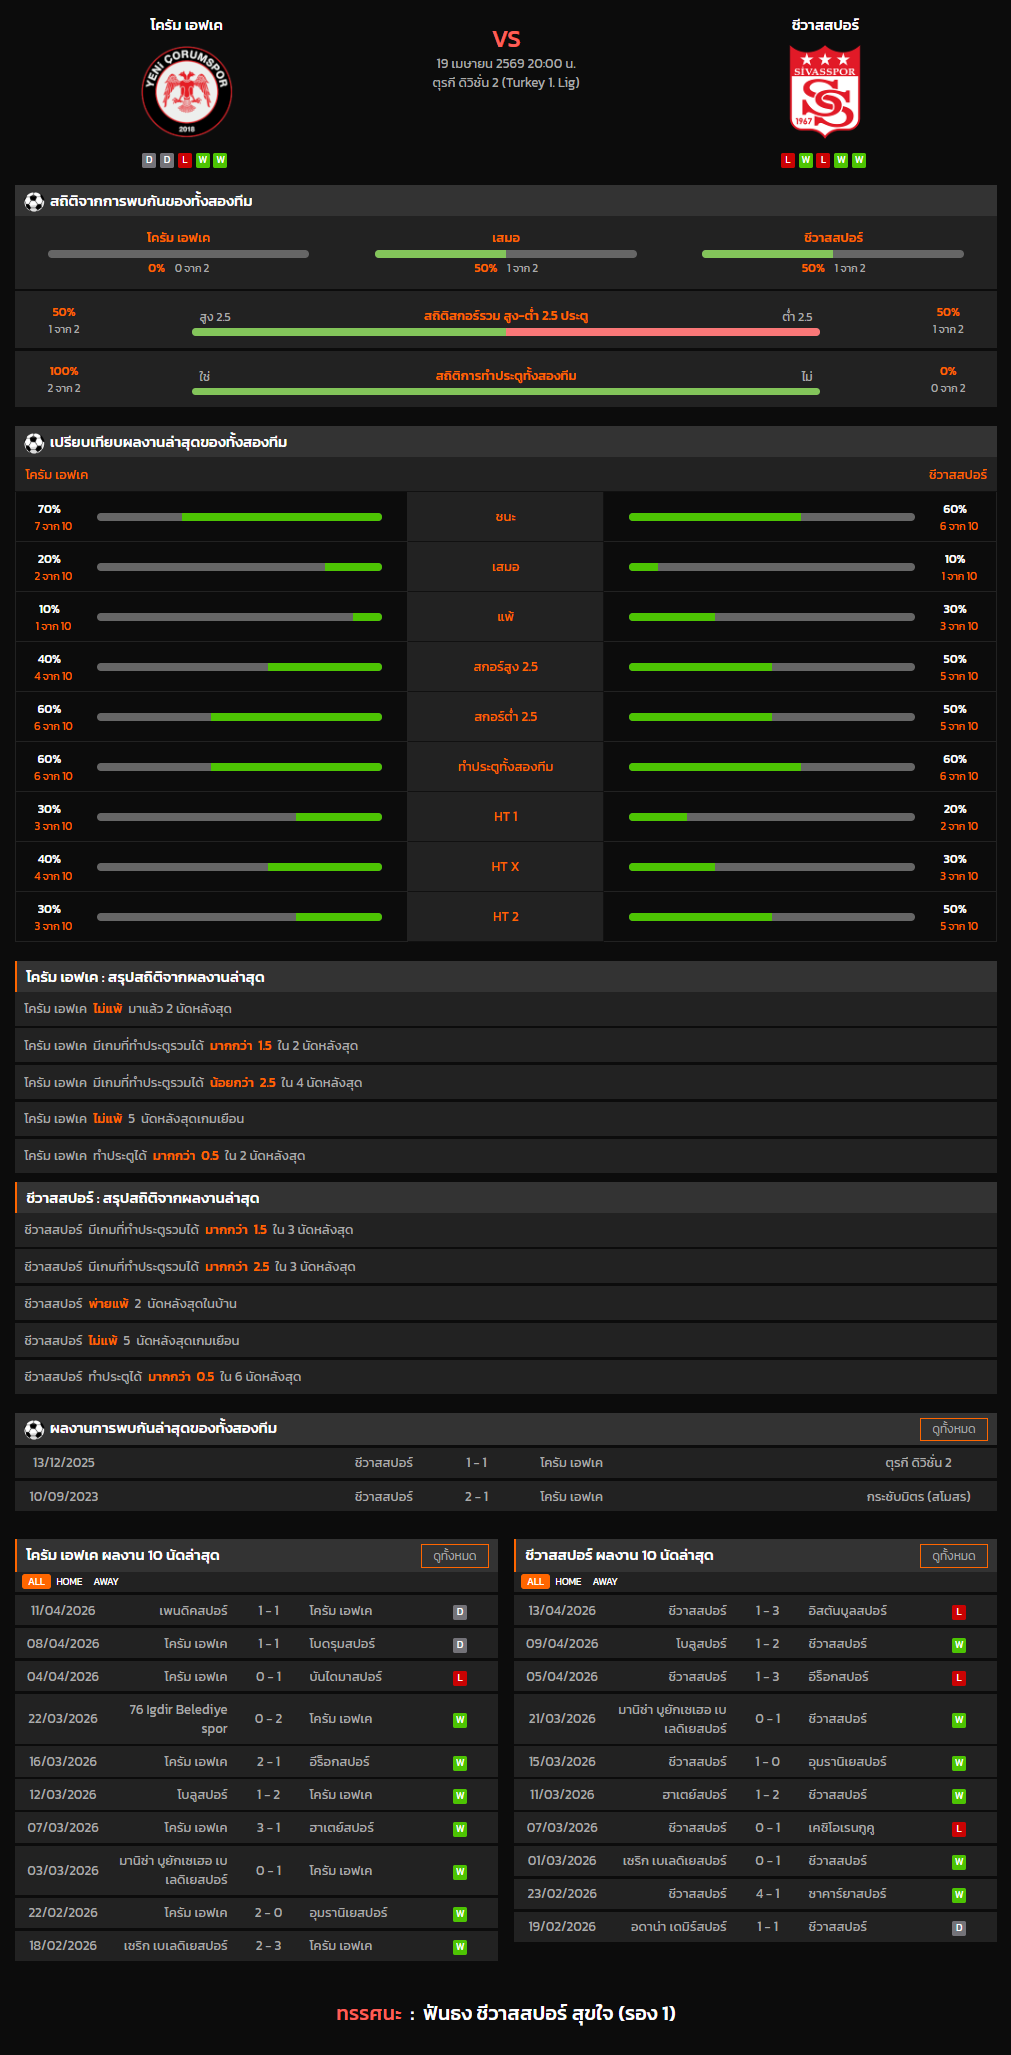The width and height of the screenshot is (1011, 2055).
Task: Open the 13/12/2025 Sivasspor 1-1 match row
Action: [505, 1463]
